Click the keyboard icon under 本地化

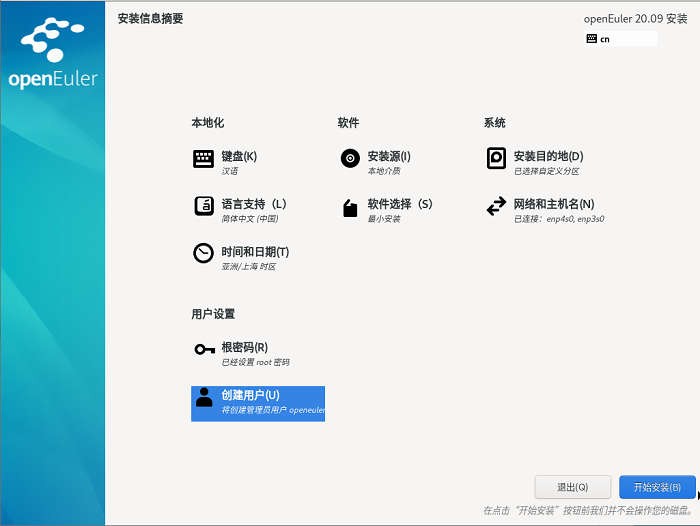(204, 159)
